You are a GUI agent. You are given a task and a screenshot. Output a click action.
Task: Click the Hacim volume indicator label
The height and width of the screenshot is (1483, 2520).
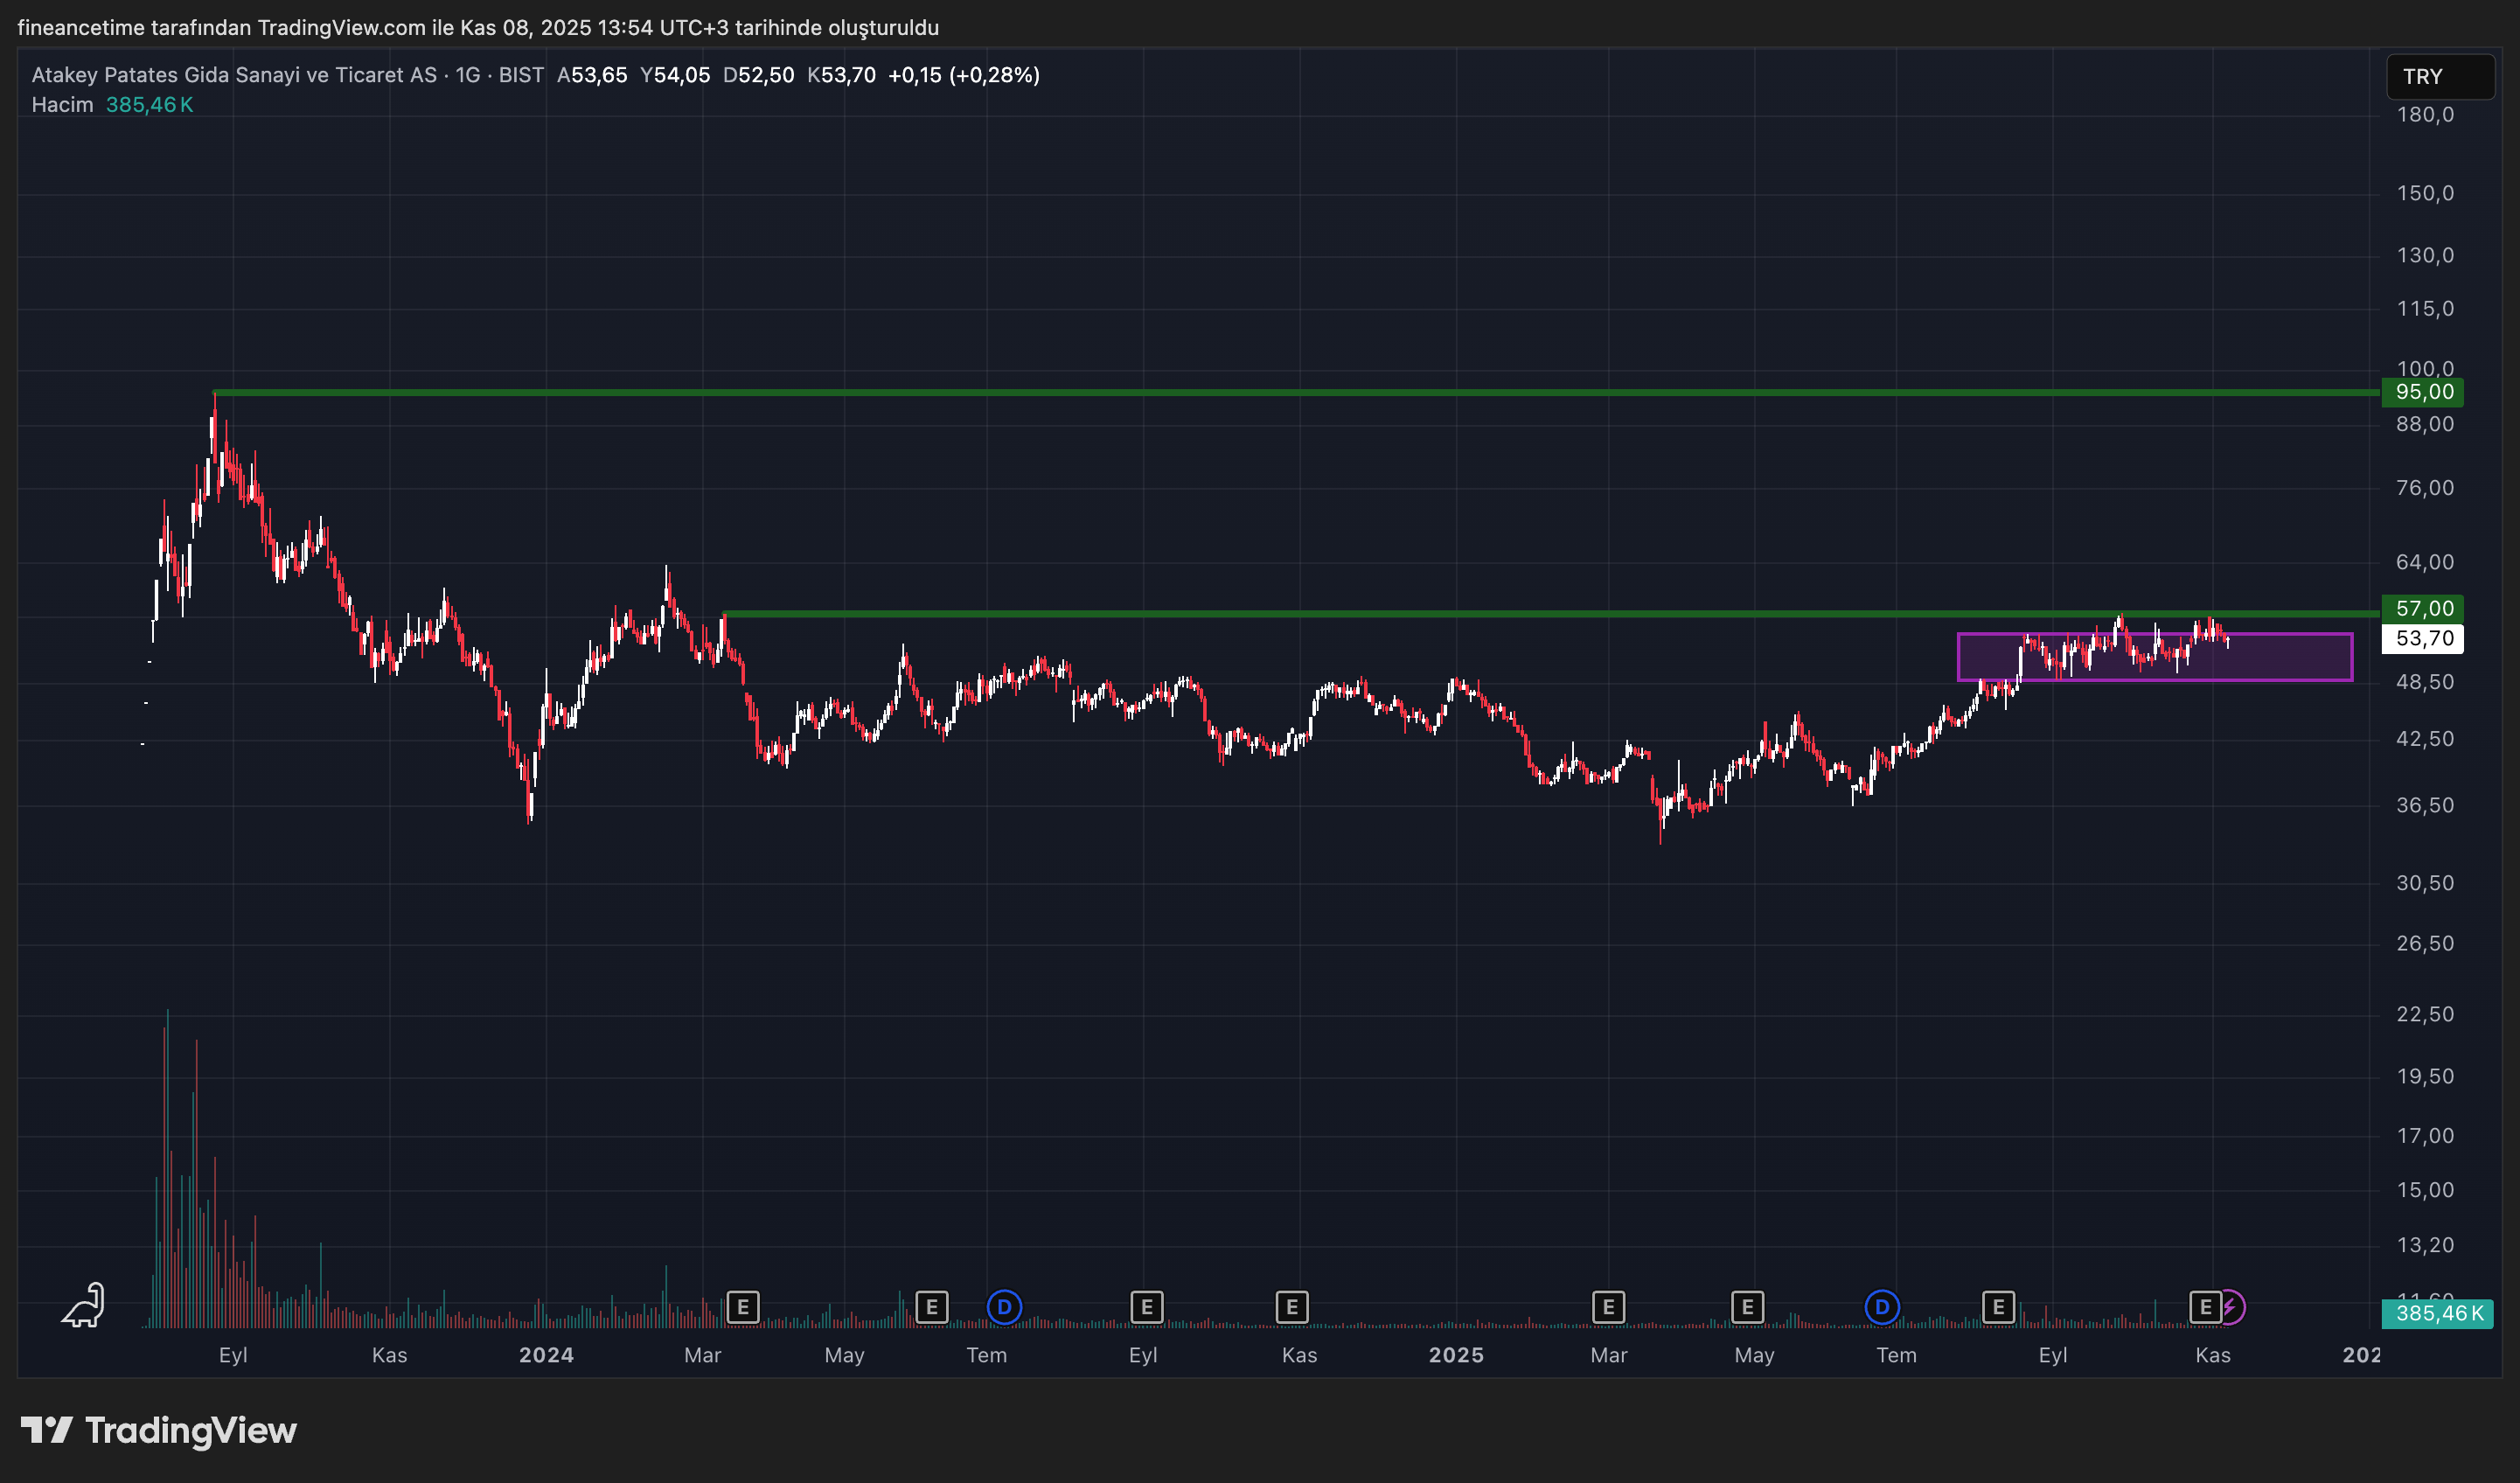click(62, 105)
